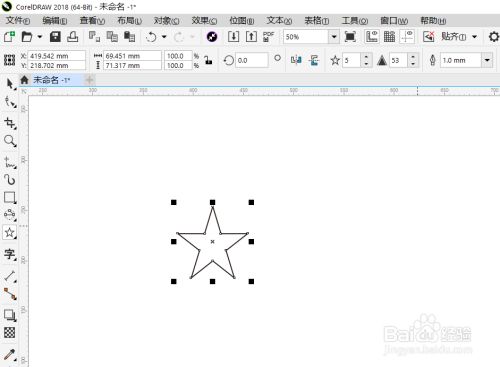Toggle full-screen preview
The height and width of the screenshot is (367, 500).
point(350,36)
